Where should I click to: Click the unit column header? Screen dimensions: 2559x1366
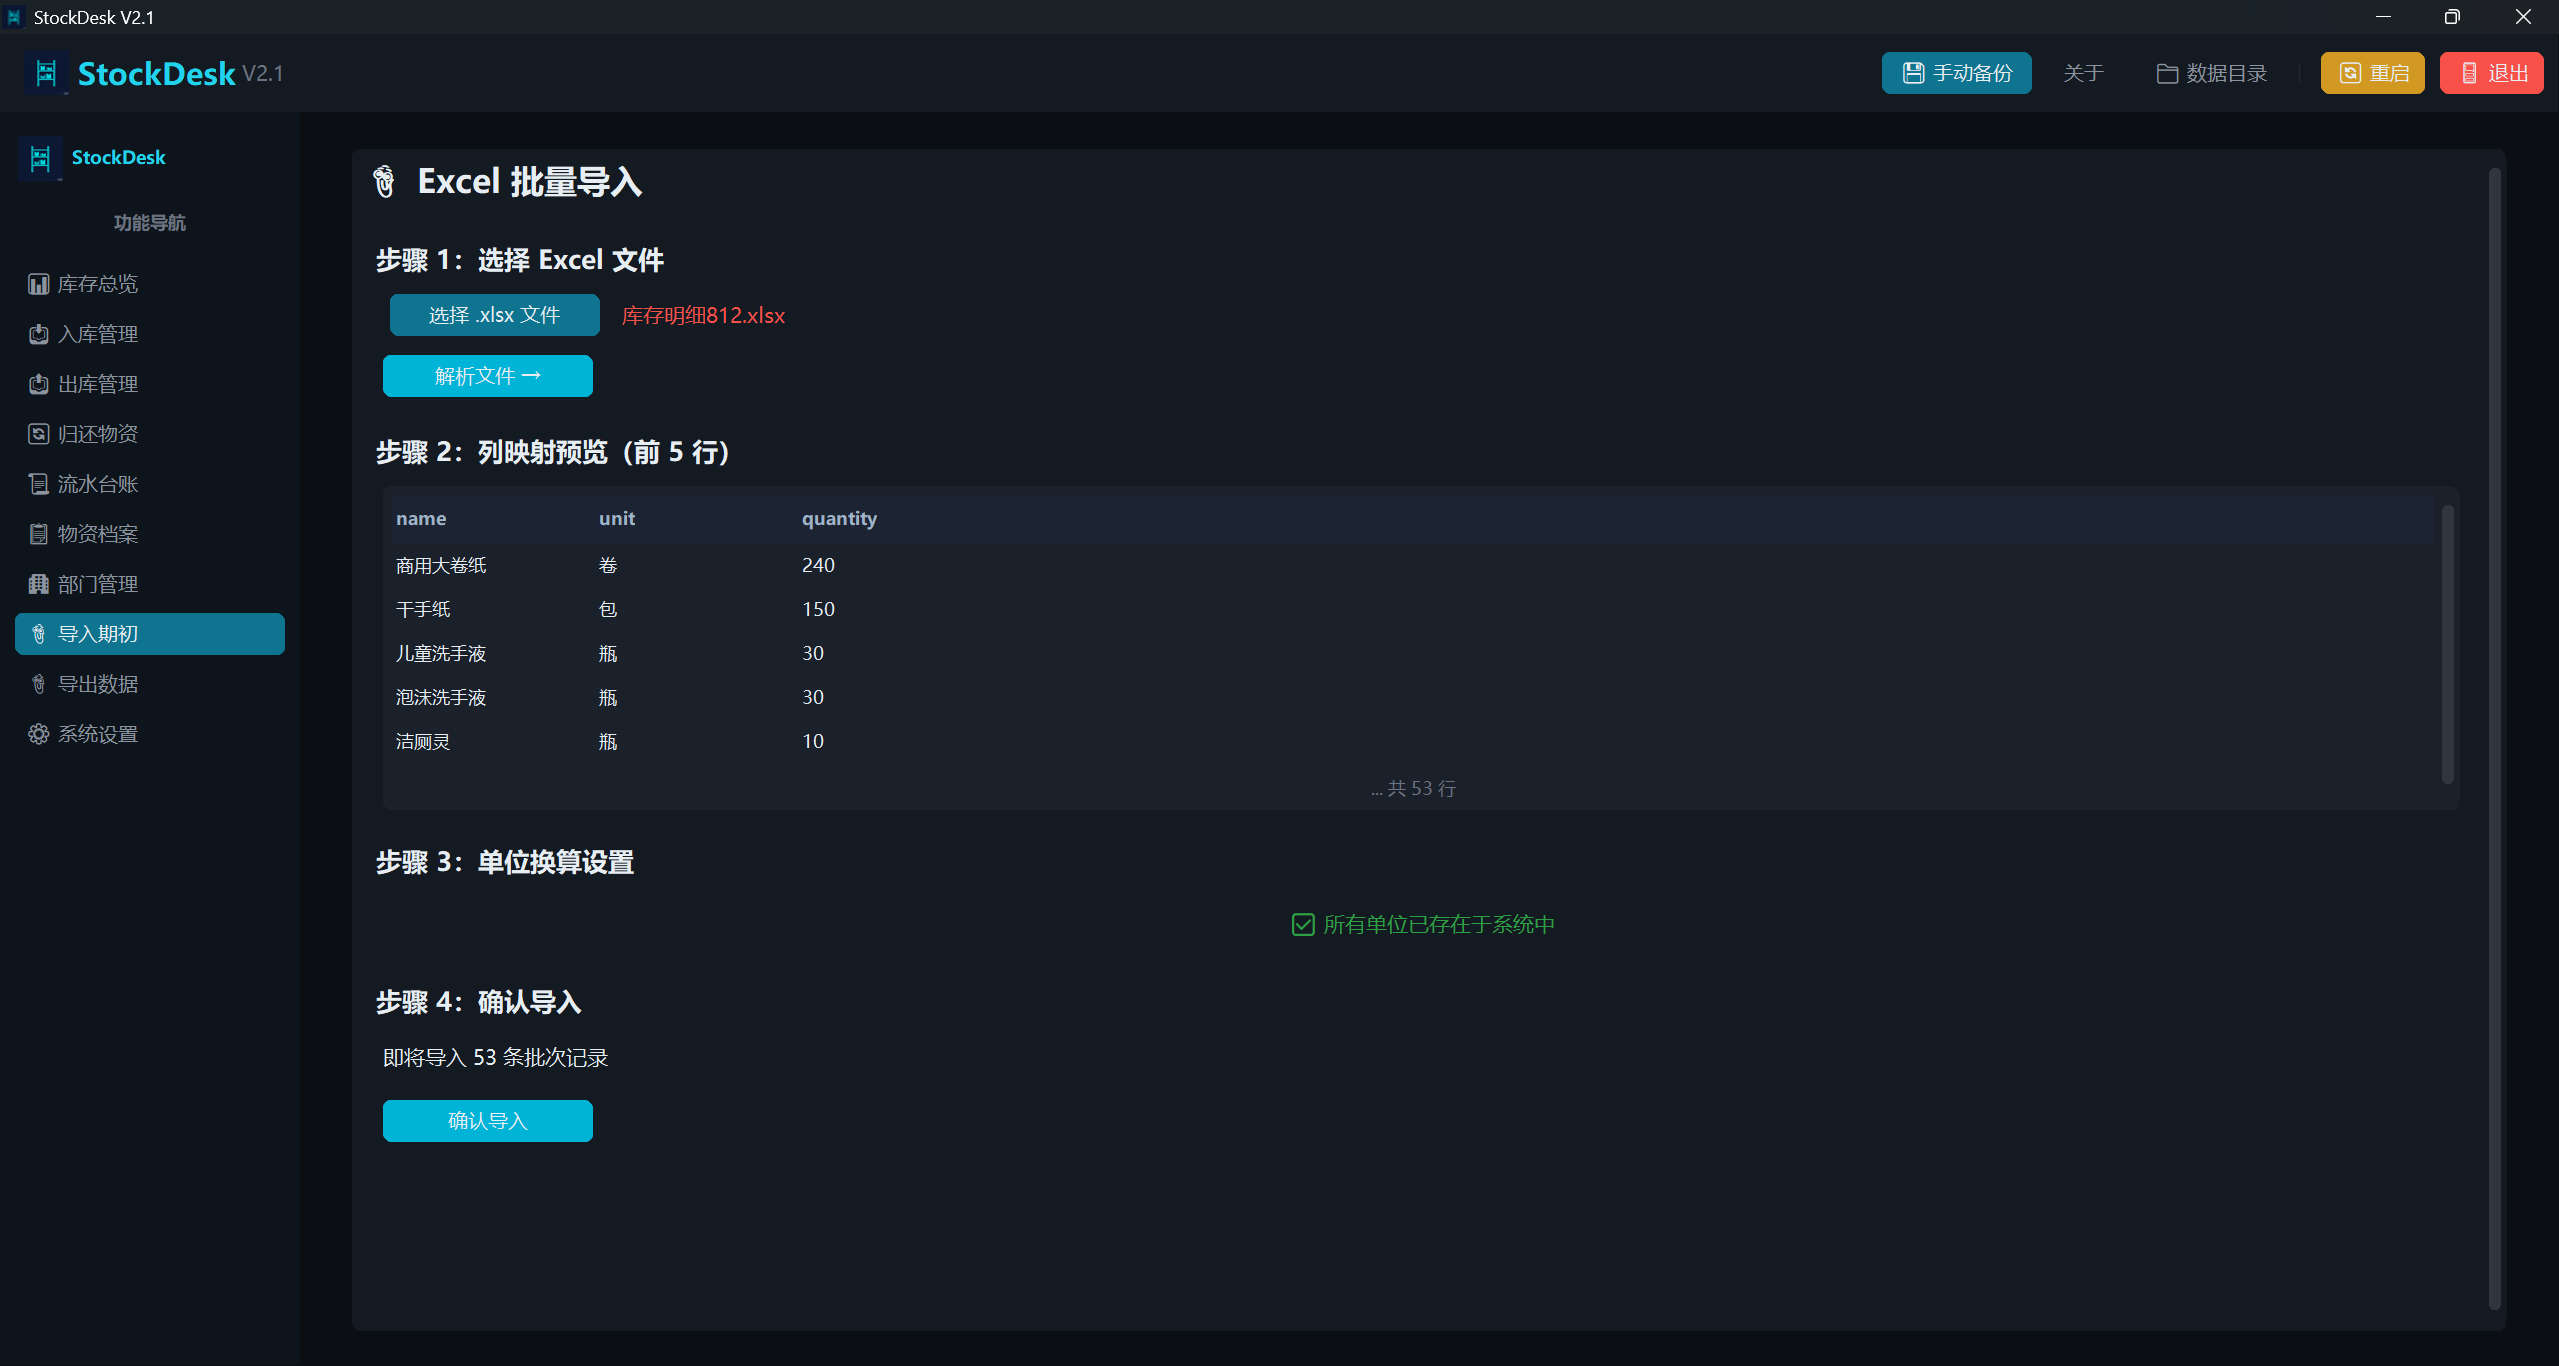pos(617,518)
